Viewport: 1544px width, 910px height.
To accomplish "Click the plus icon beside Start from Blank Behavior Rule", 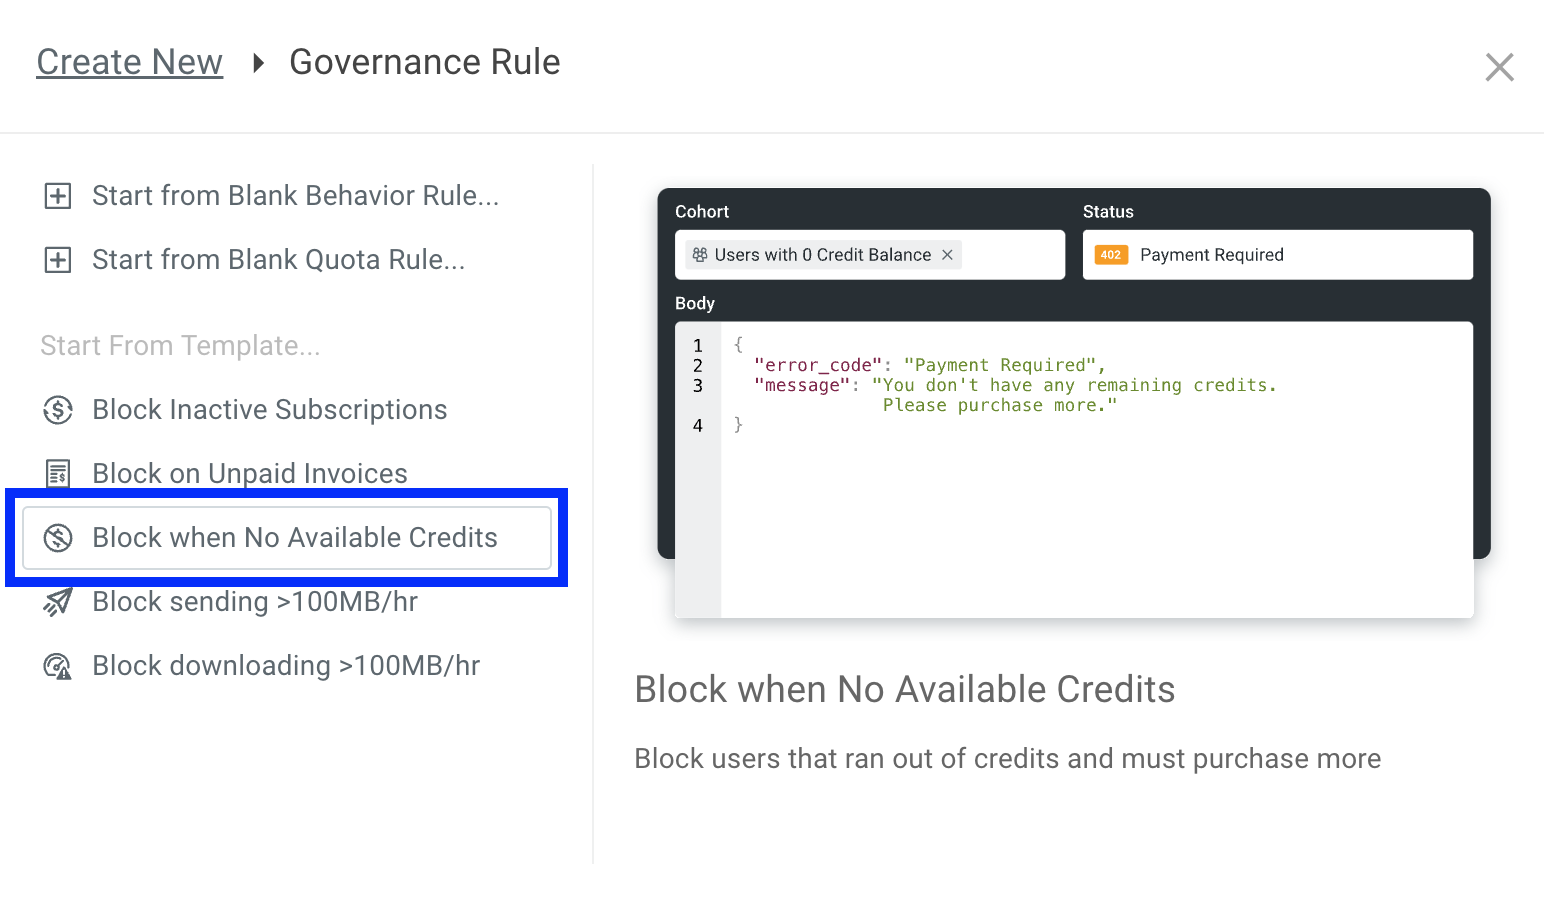I will click(x=57, y=196).
